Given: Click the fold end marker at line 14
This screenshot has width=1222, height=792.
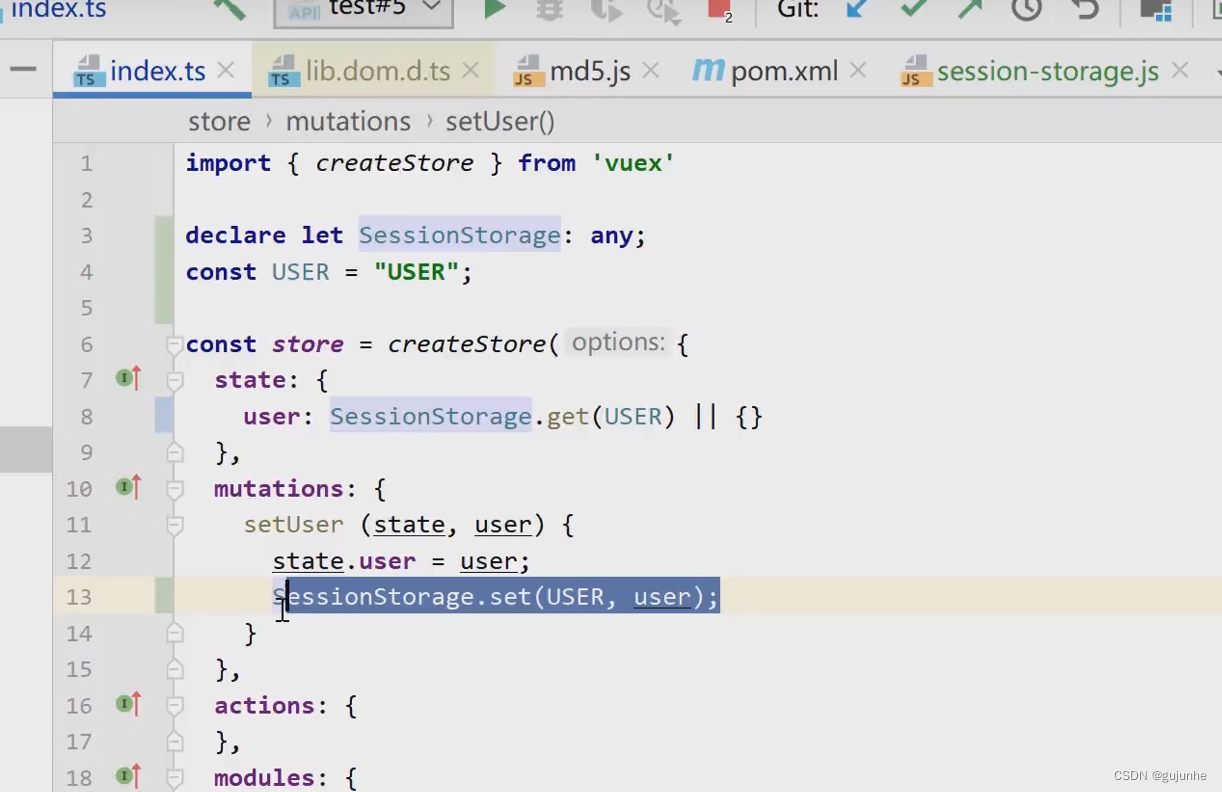Looking at the screenshot, I should [175, 634].
